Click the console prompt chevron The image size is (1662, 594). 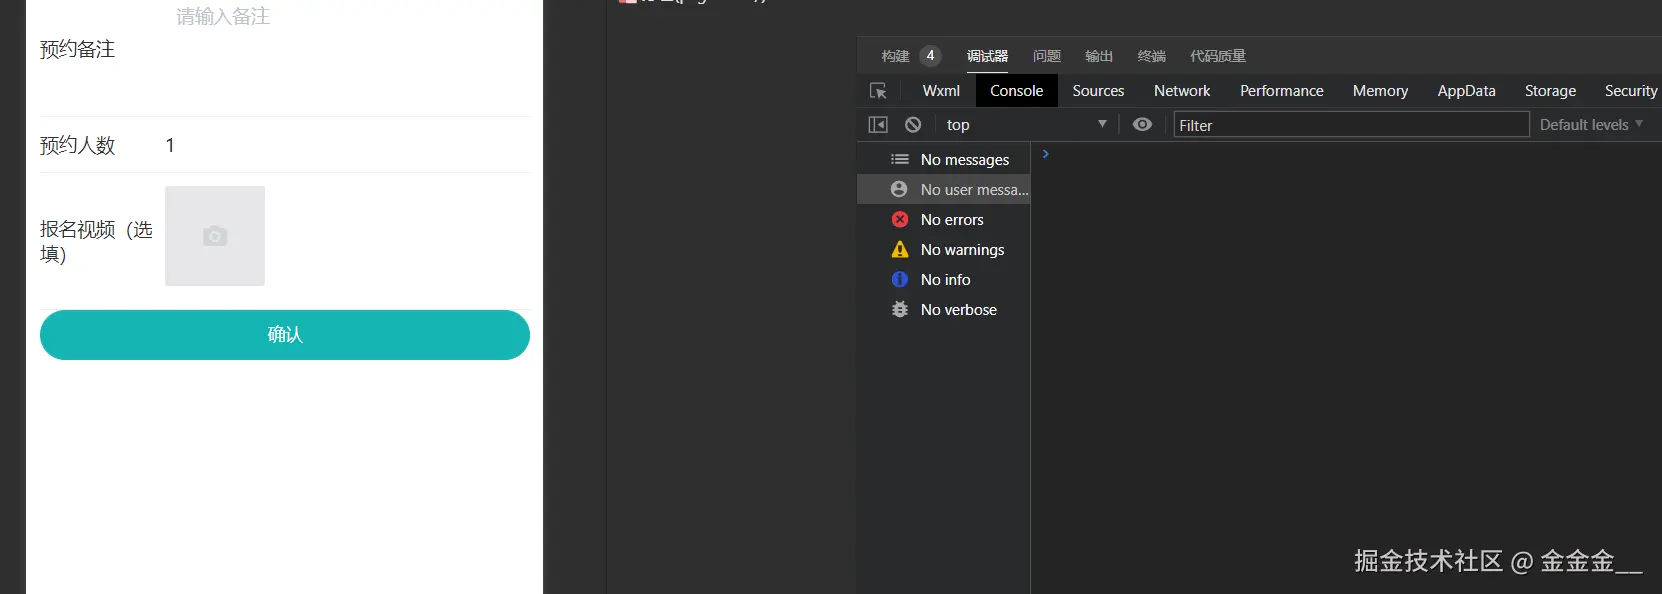click(1046, 154)
